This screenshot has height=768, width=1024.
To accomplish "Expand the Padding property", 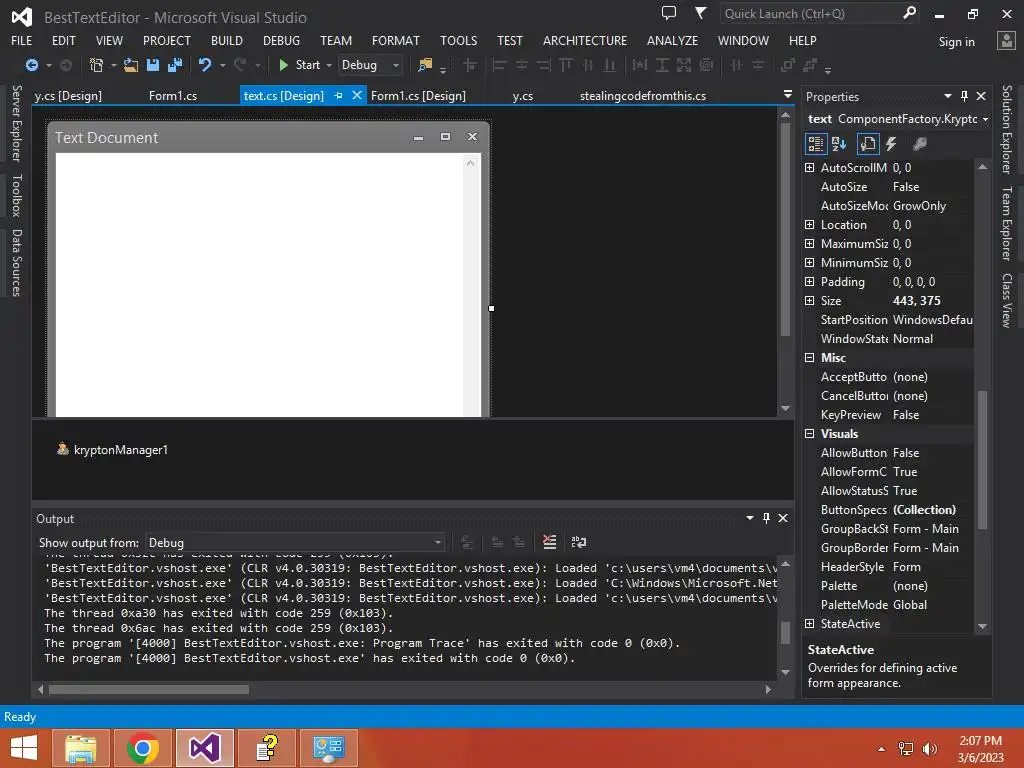I will (810, 281).
